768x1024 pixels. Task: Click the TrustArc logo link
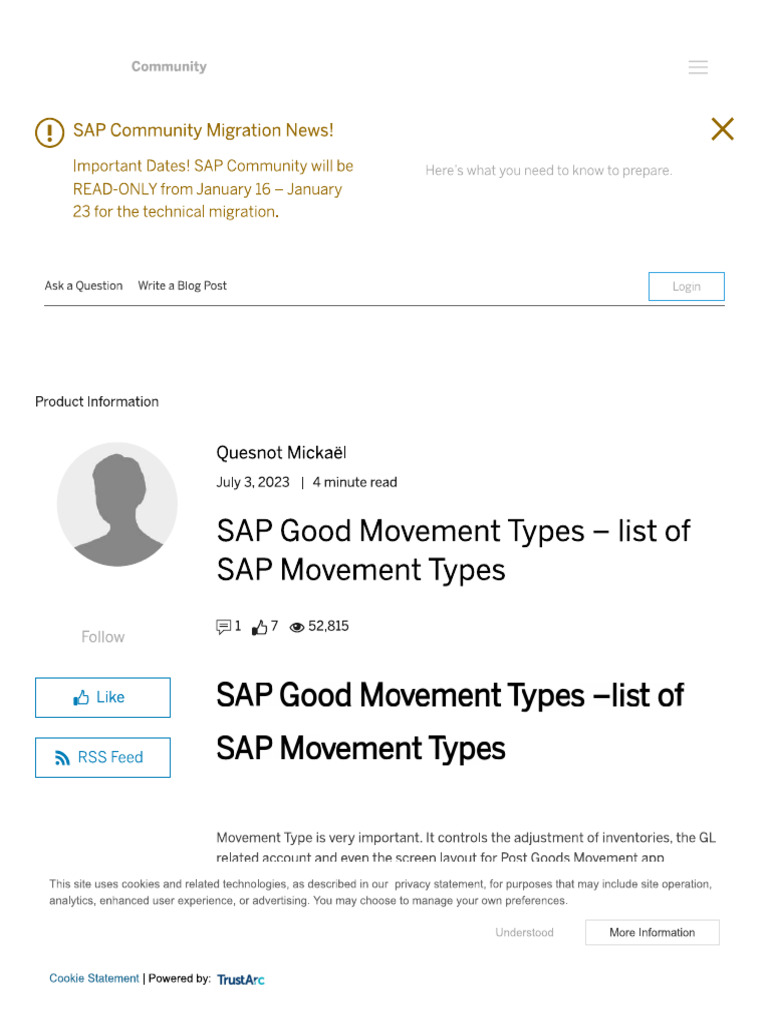[240, 979]
